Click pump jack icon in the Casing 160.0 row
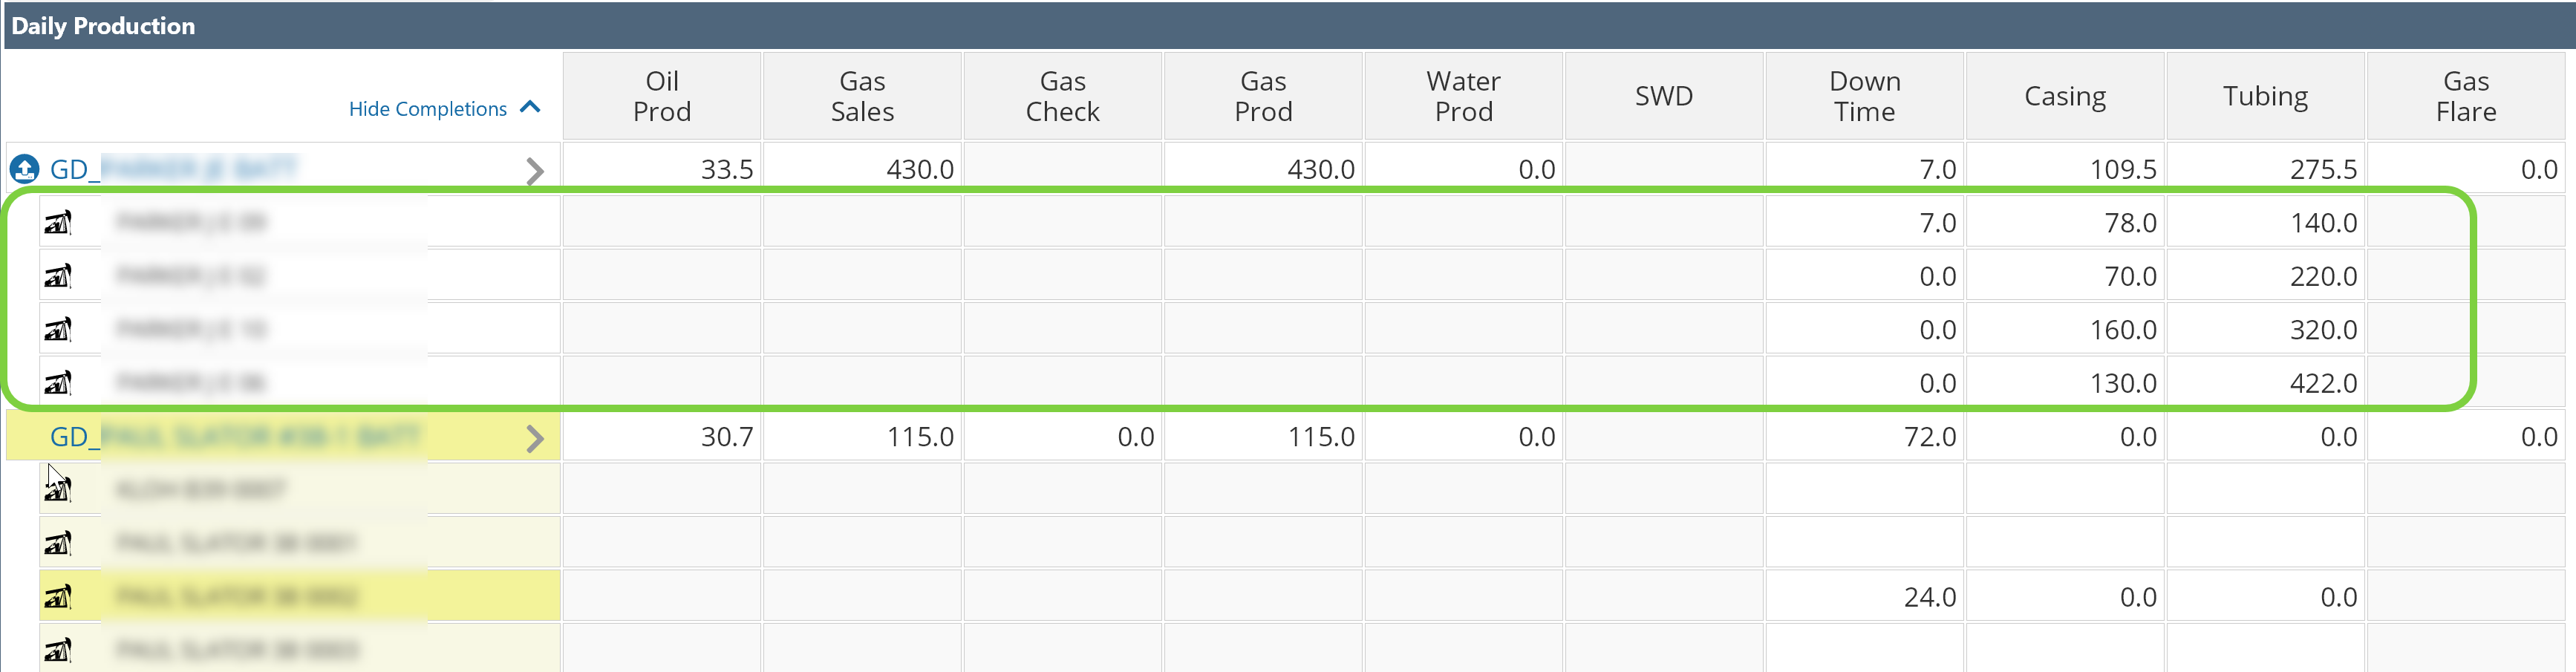Screen dimensions: 2576x672 [58, 329]
